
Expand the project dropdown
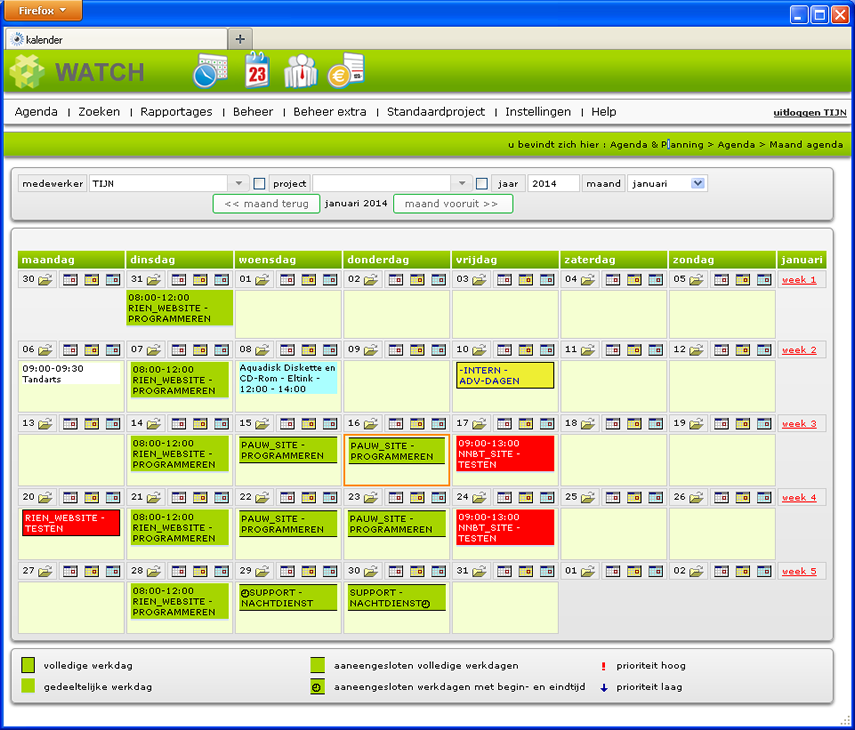(x=462, y=184)
